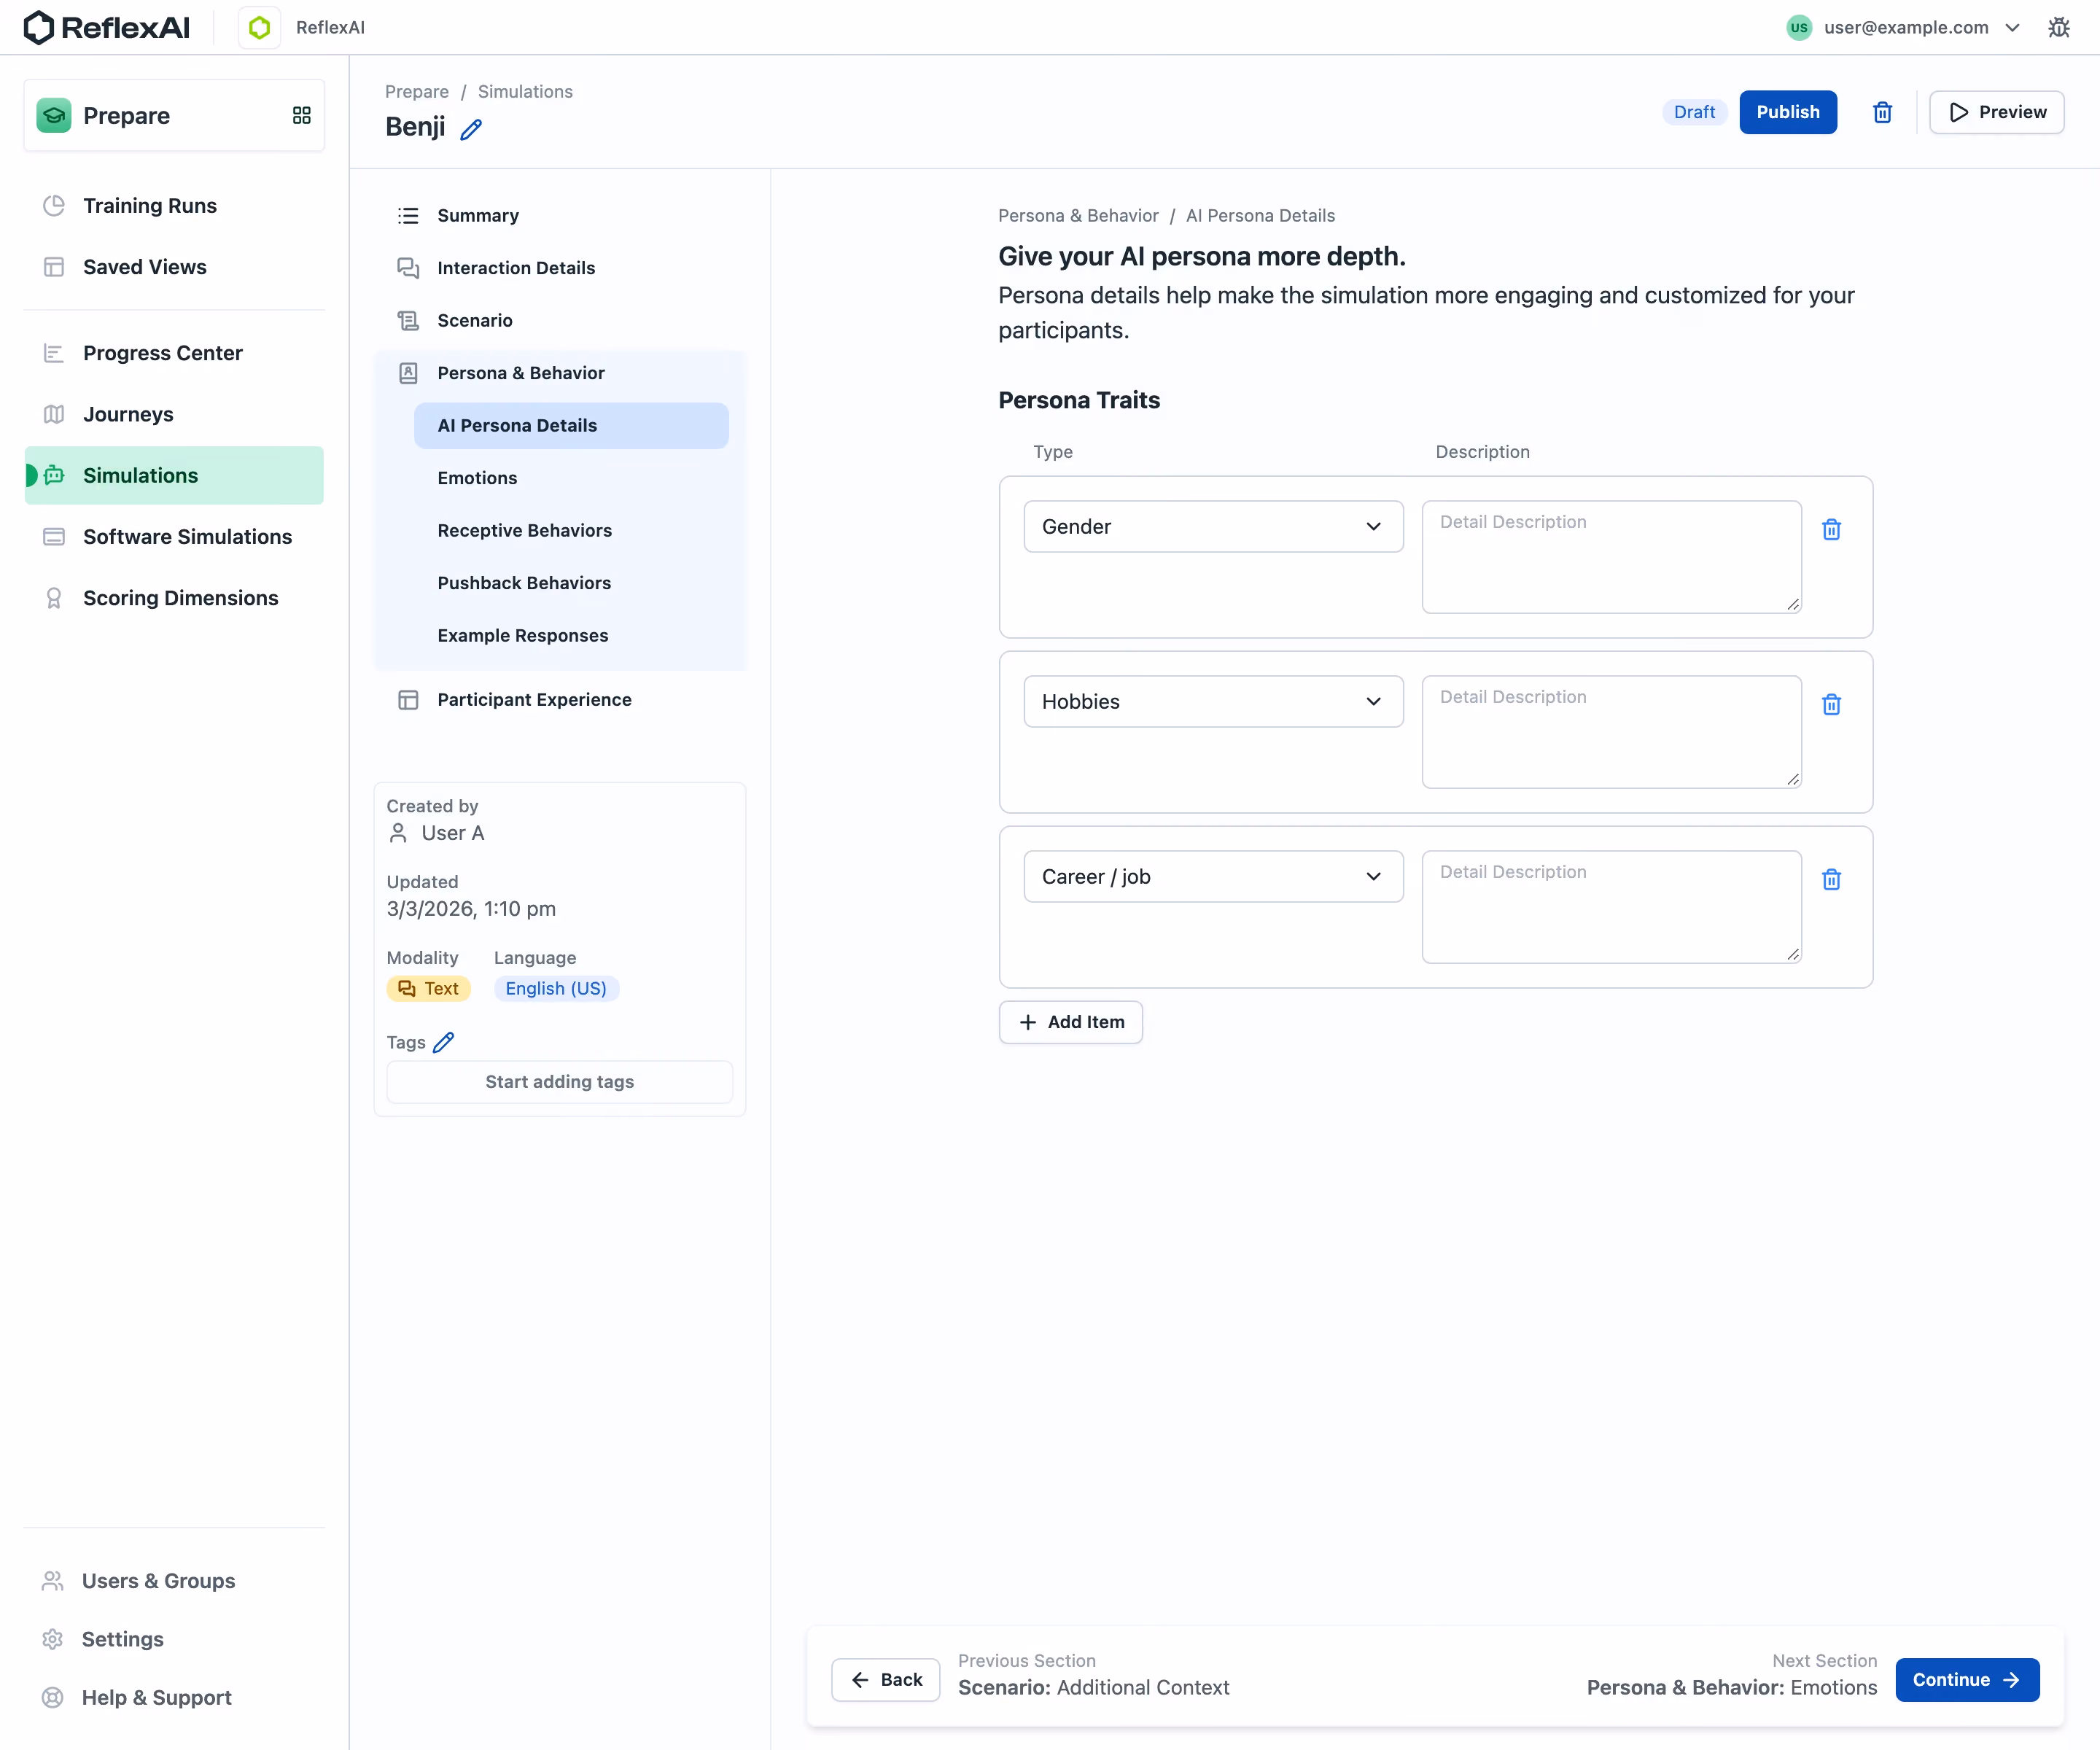Screen dimensions: 2100x1750
Task: Open Software Simulations page
Action: 175,537
